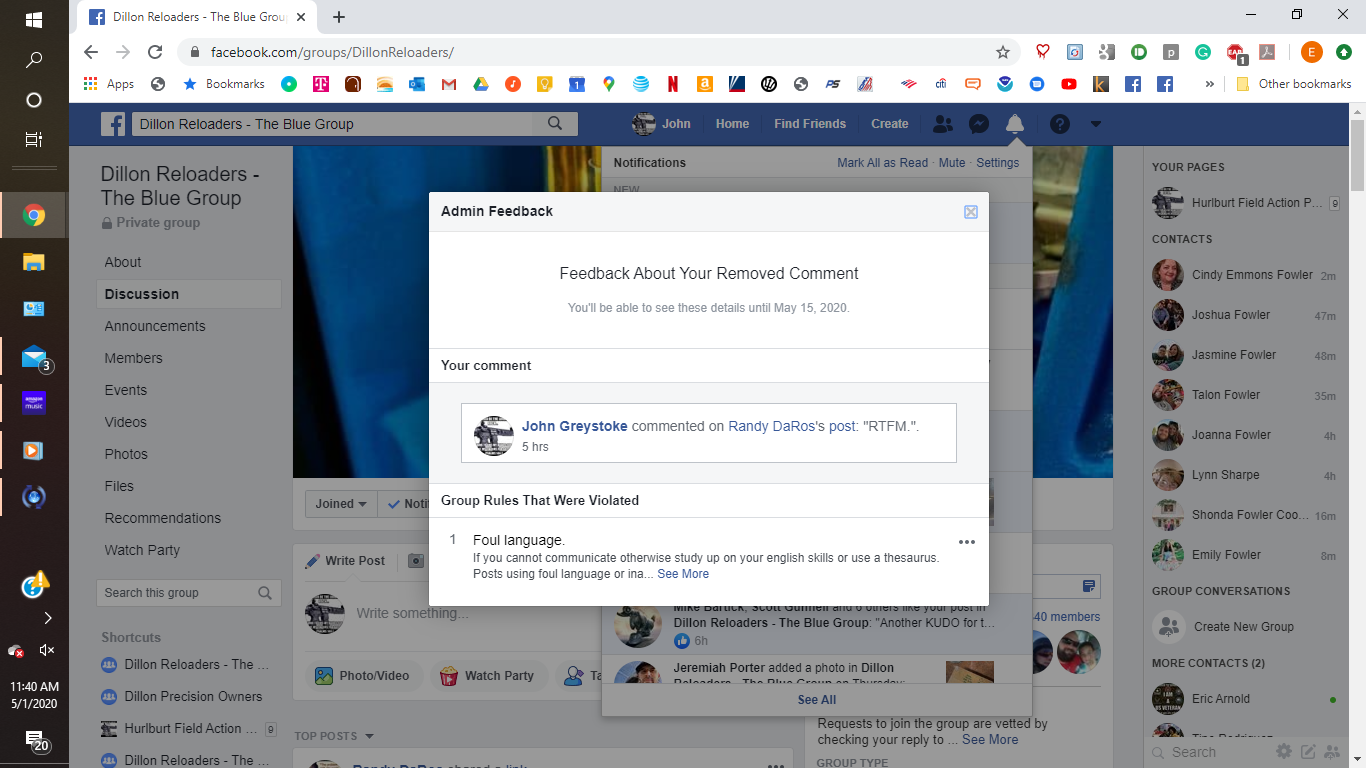Image resolution: width=1366 pixels, height=768 pixels.
Task: Open group Videos section
Action: [x=126, y=422]
